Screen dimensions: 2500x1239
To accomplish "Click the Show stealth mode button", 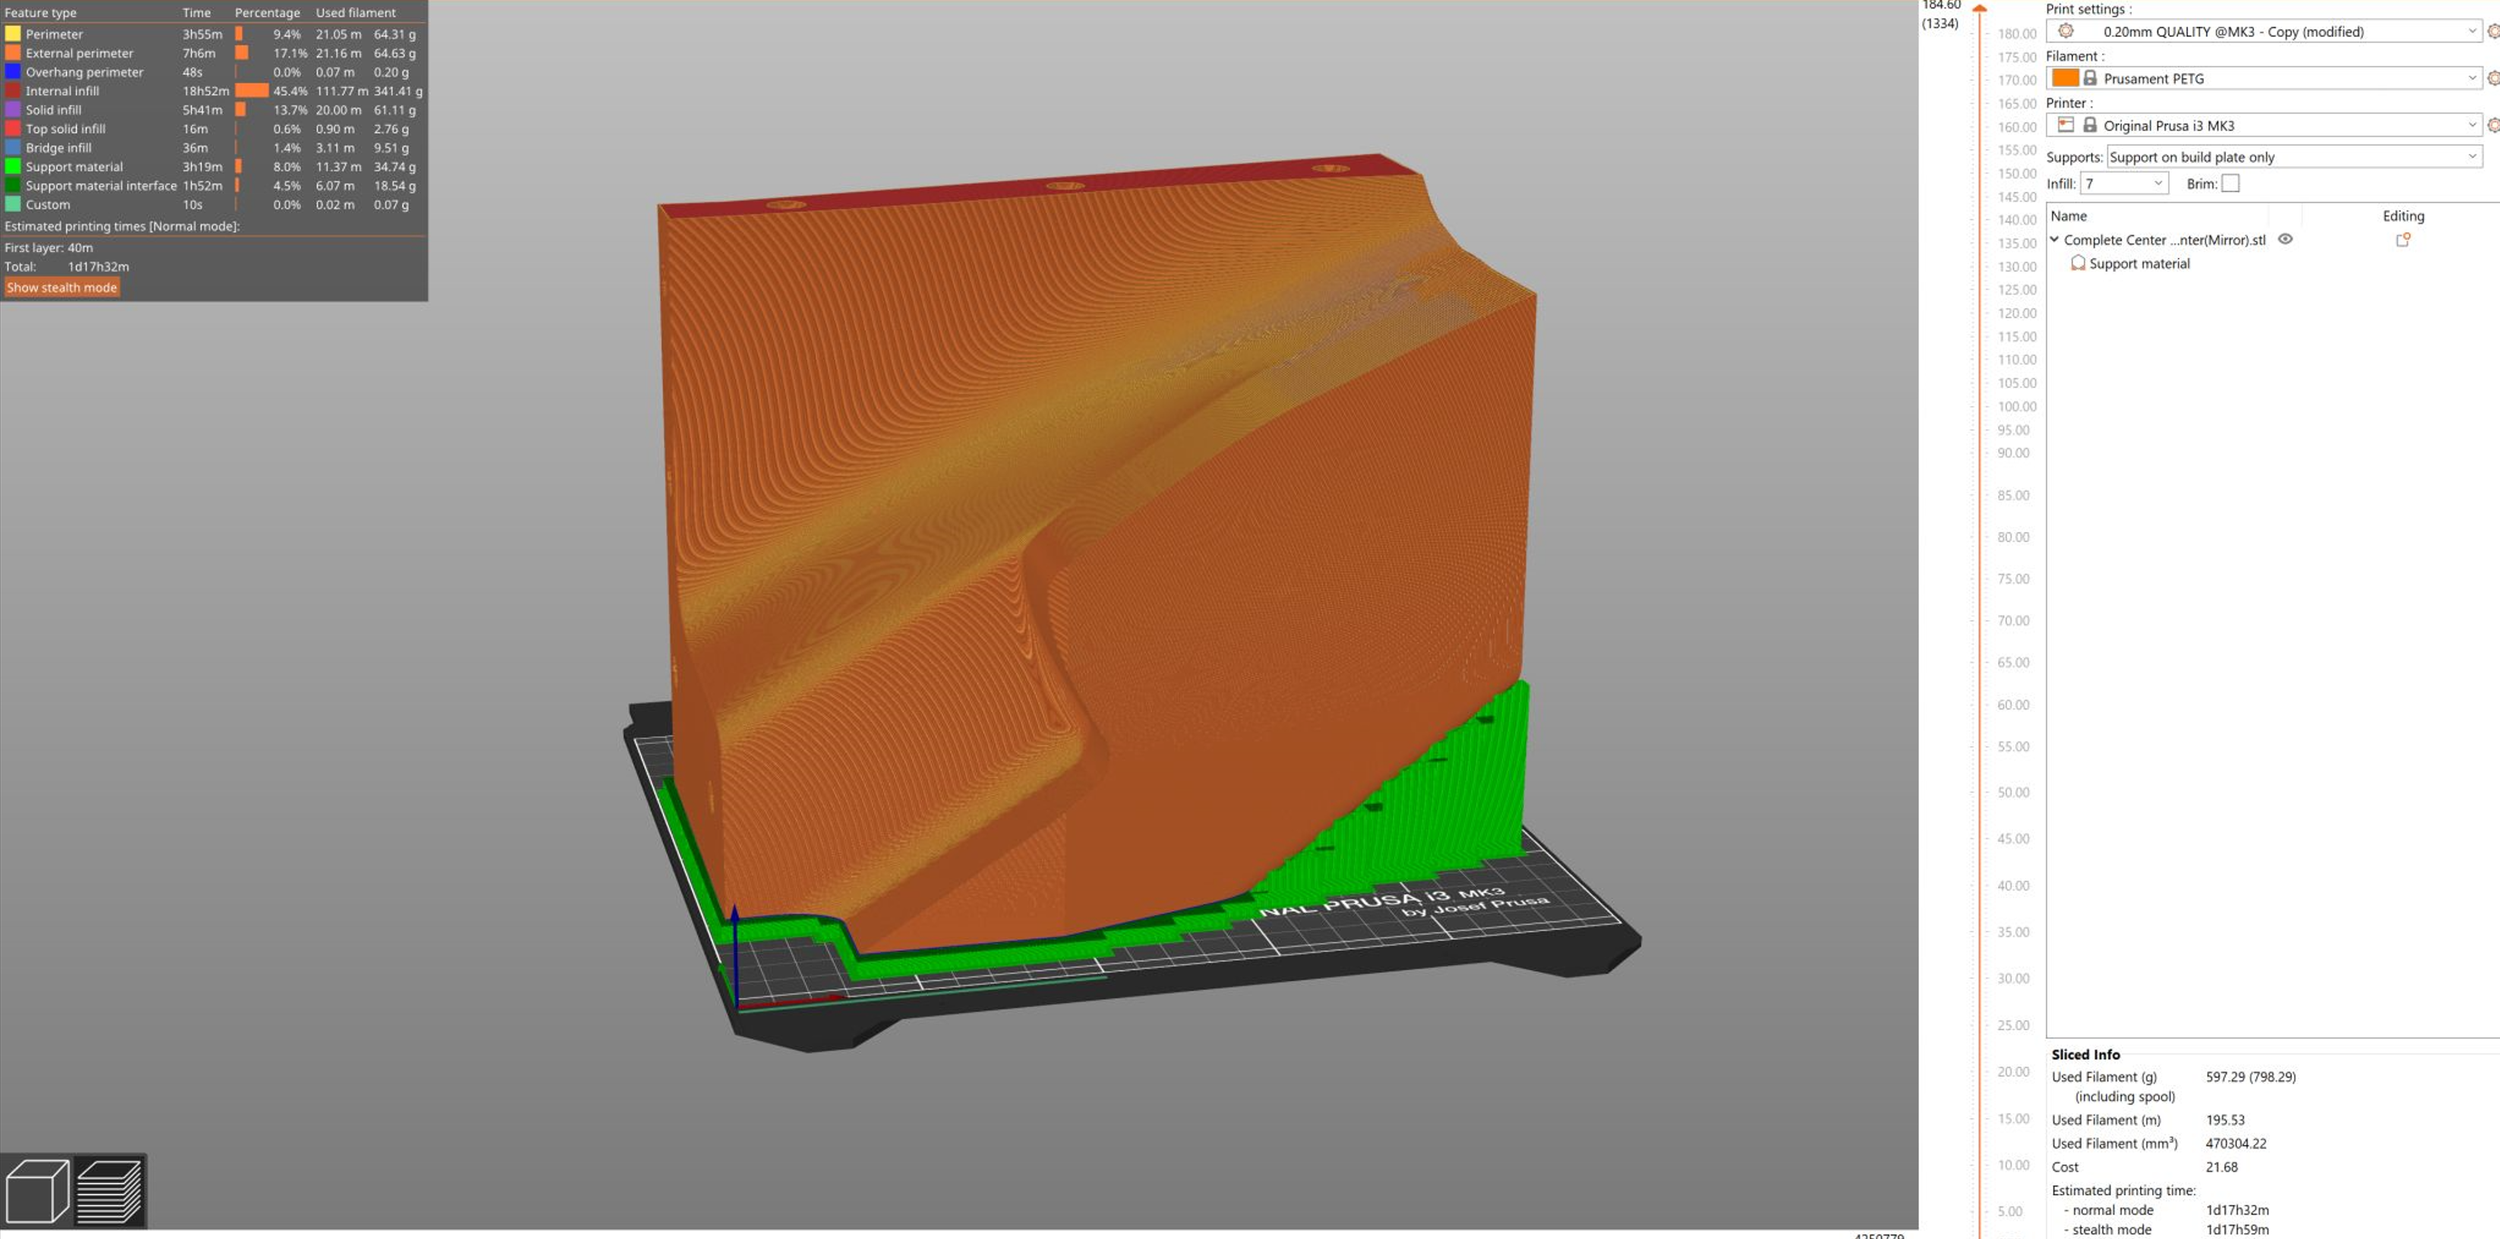I will 62,287.
